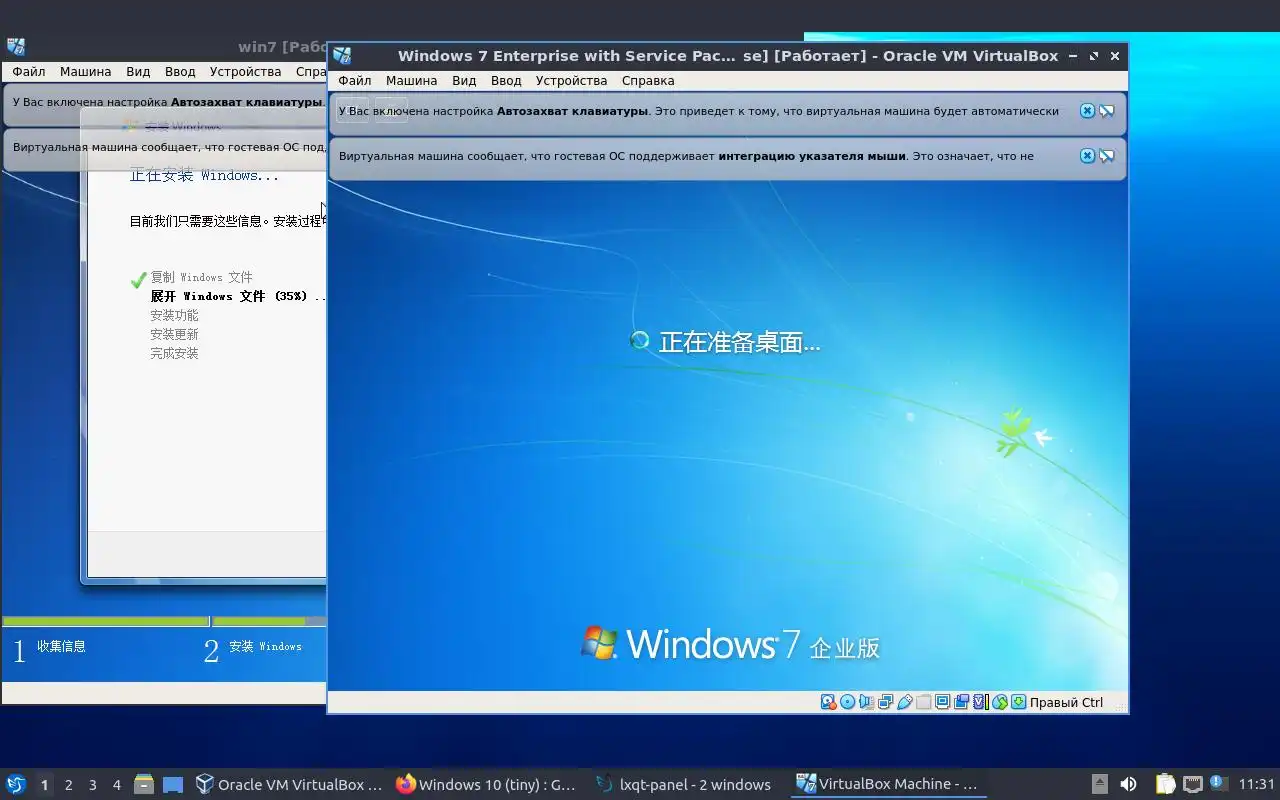Open the LXQt application menu
This screenshot has width=1280, height=800.
(x=16, y=784)
